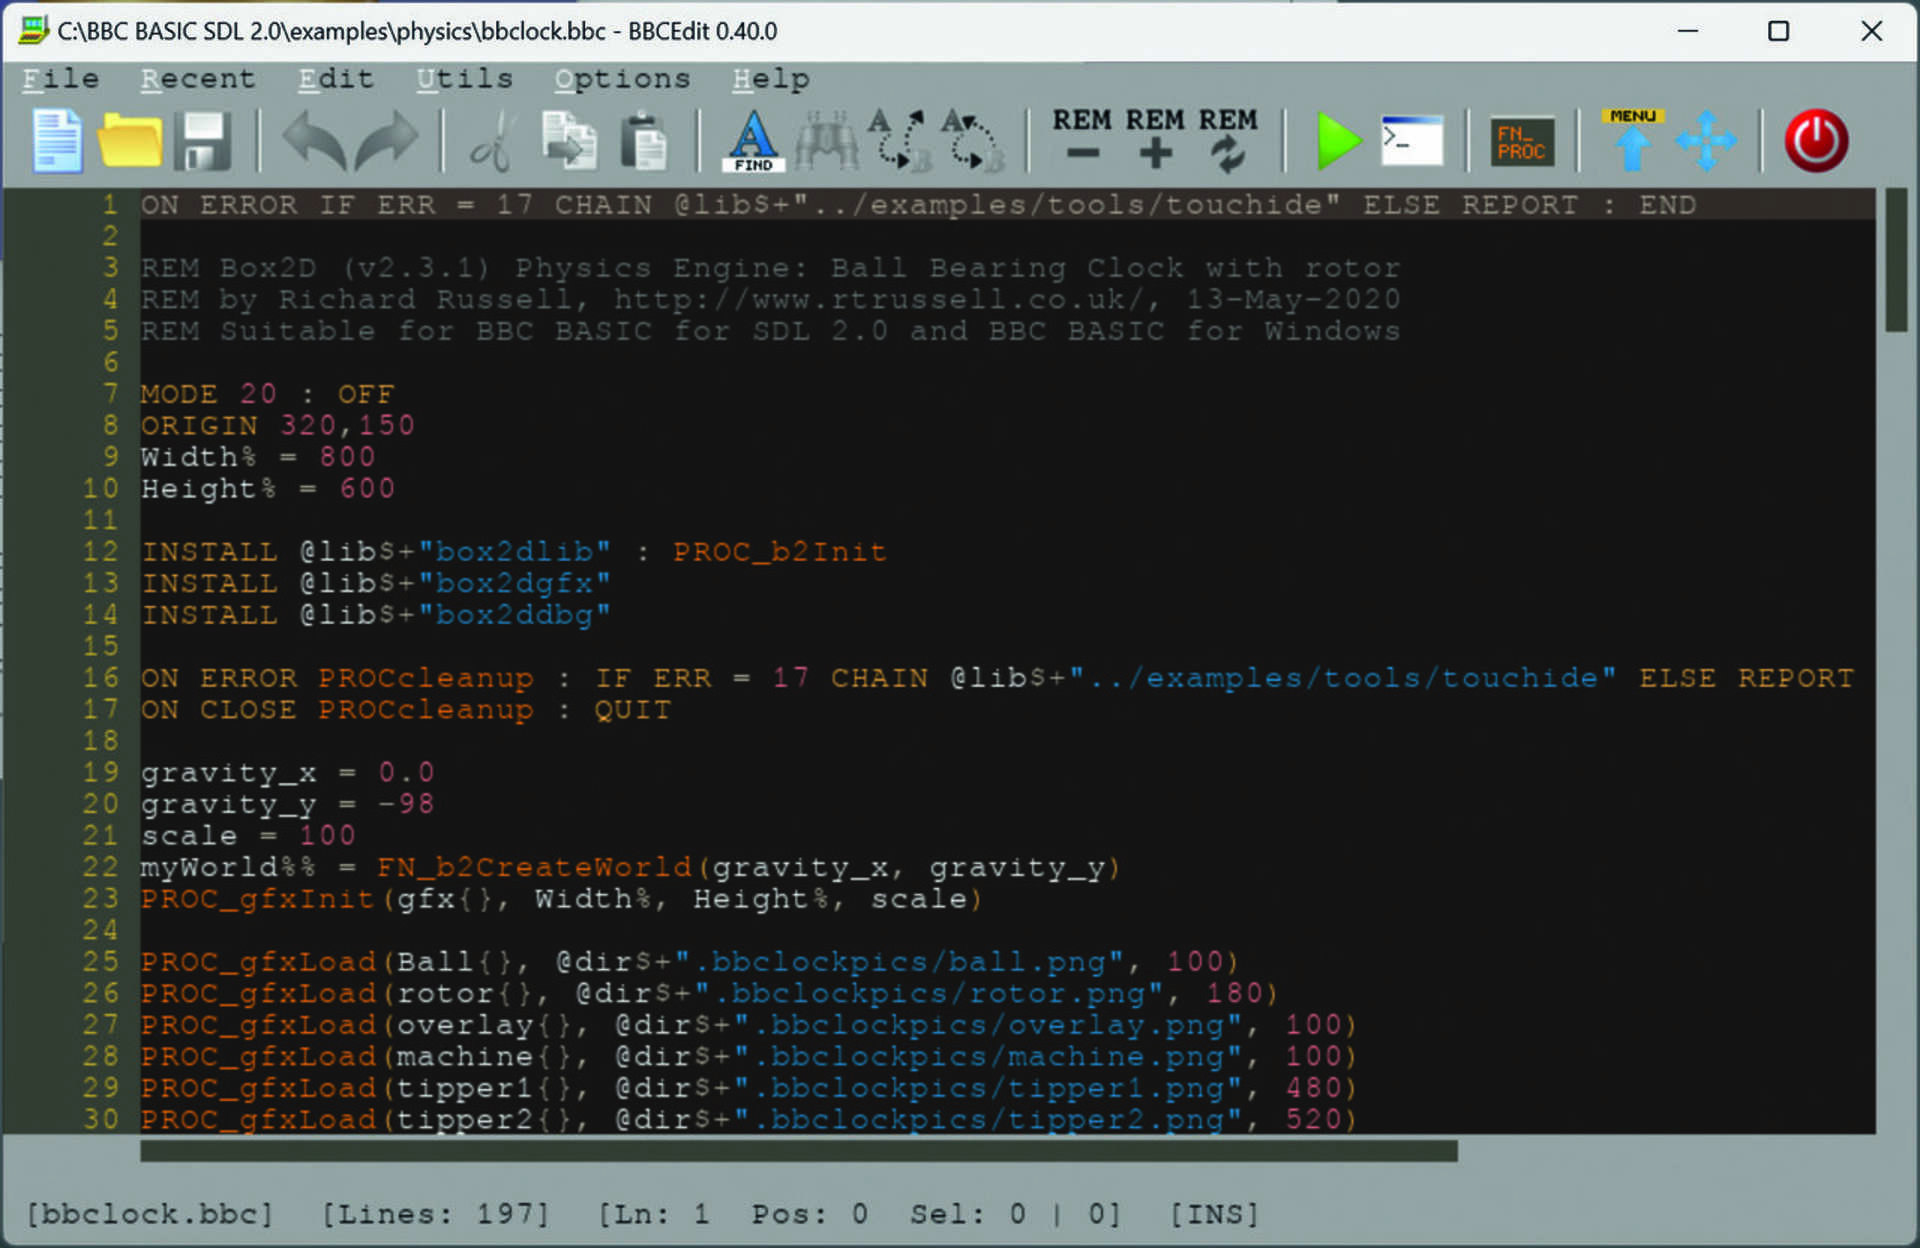Viewport: 1920px width, 1248px height.
Task: Click the Redo arrow icon
Action: [x=387, y=141]
